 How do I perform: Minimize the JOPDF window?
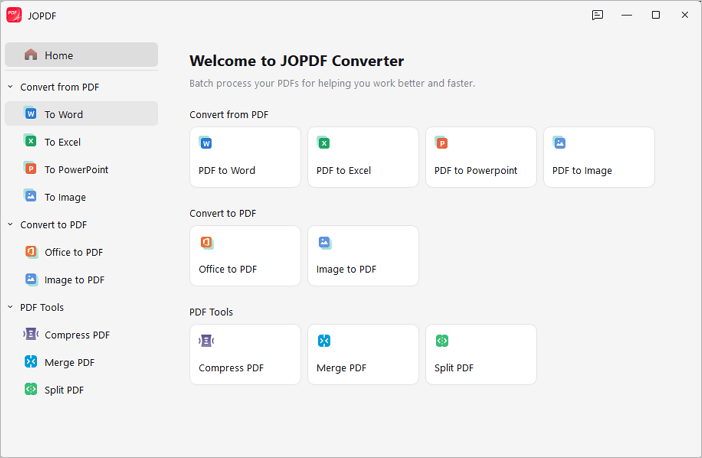627,15
